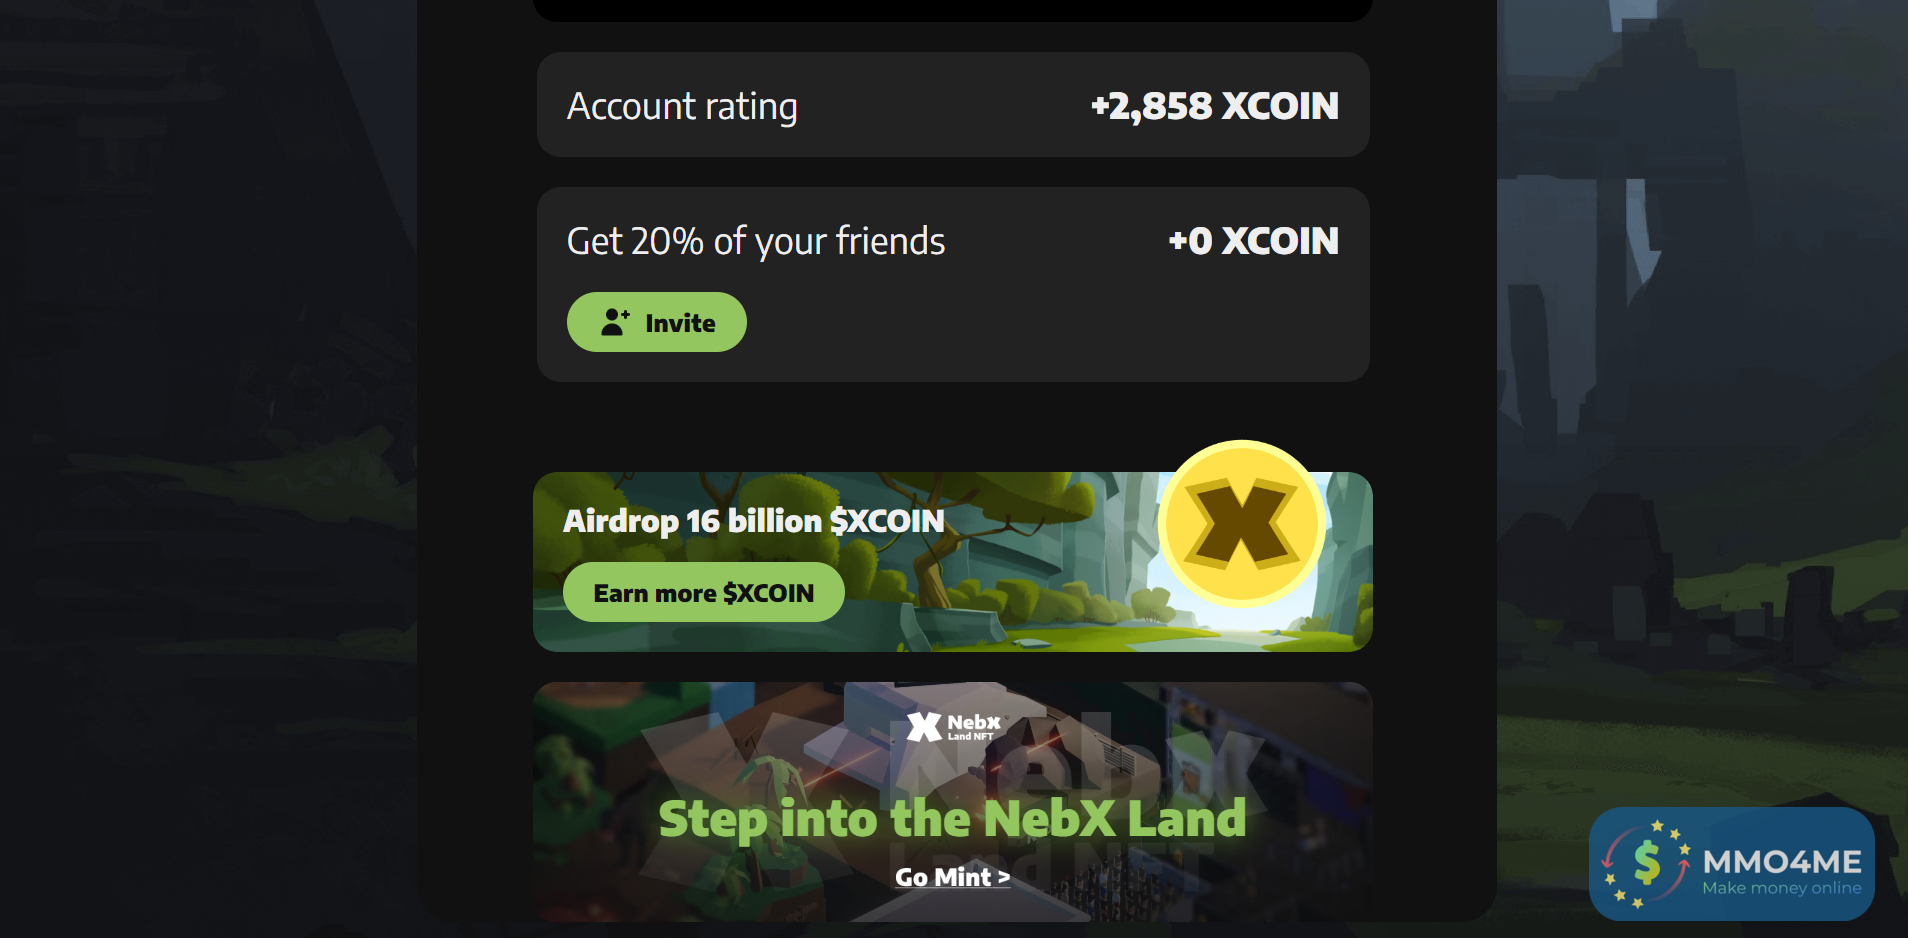
Task: Click the Airdrop 16 billion $XCOIN heading
Action: (753, 521)
